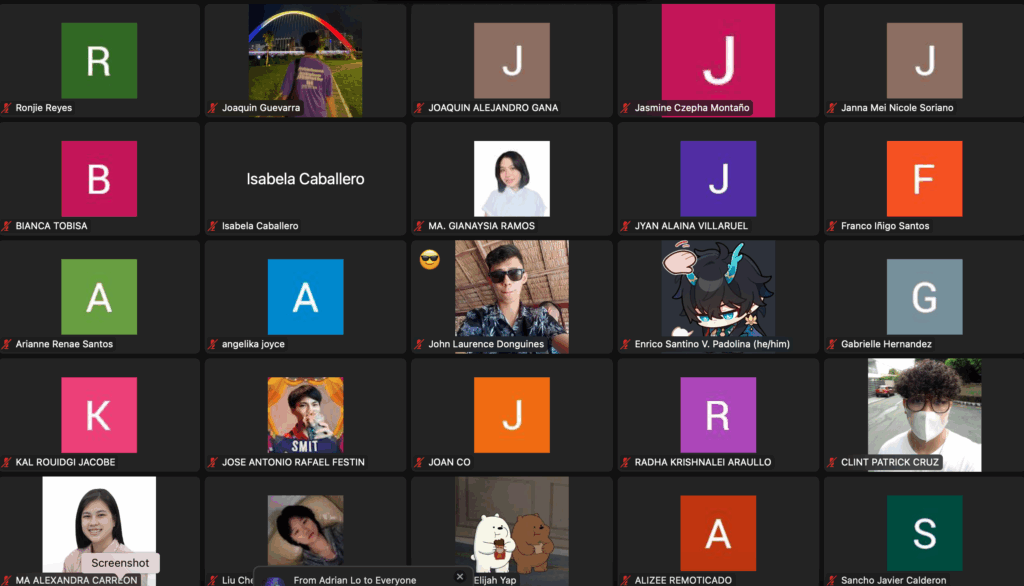The height and width of the screenshot is (586, 1024).
Task: Dismiss the Adrian Lo chat notification
Action: pos(460,577)
